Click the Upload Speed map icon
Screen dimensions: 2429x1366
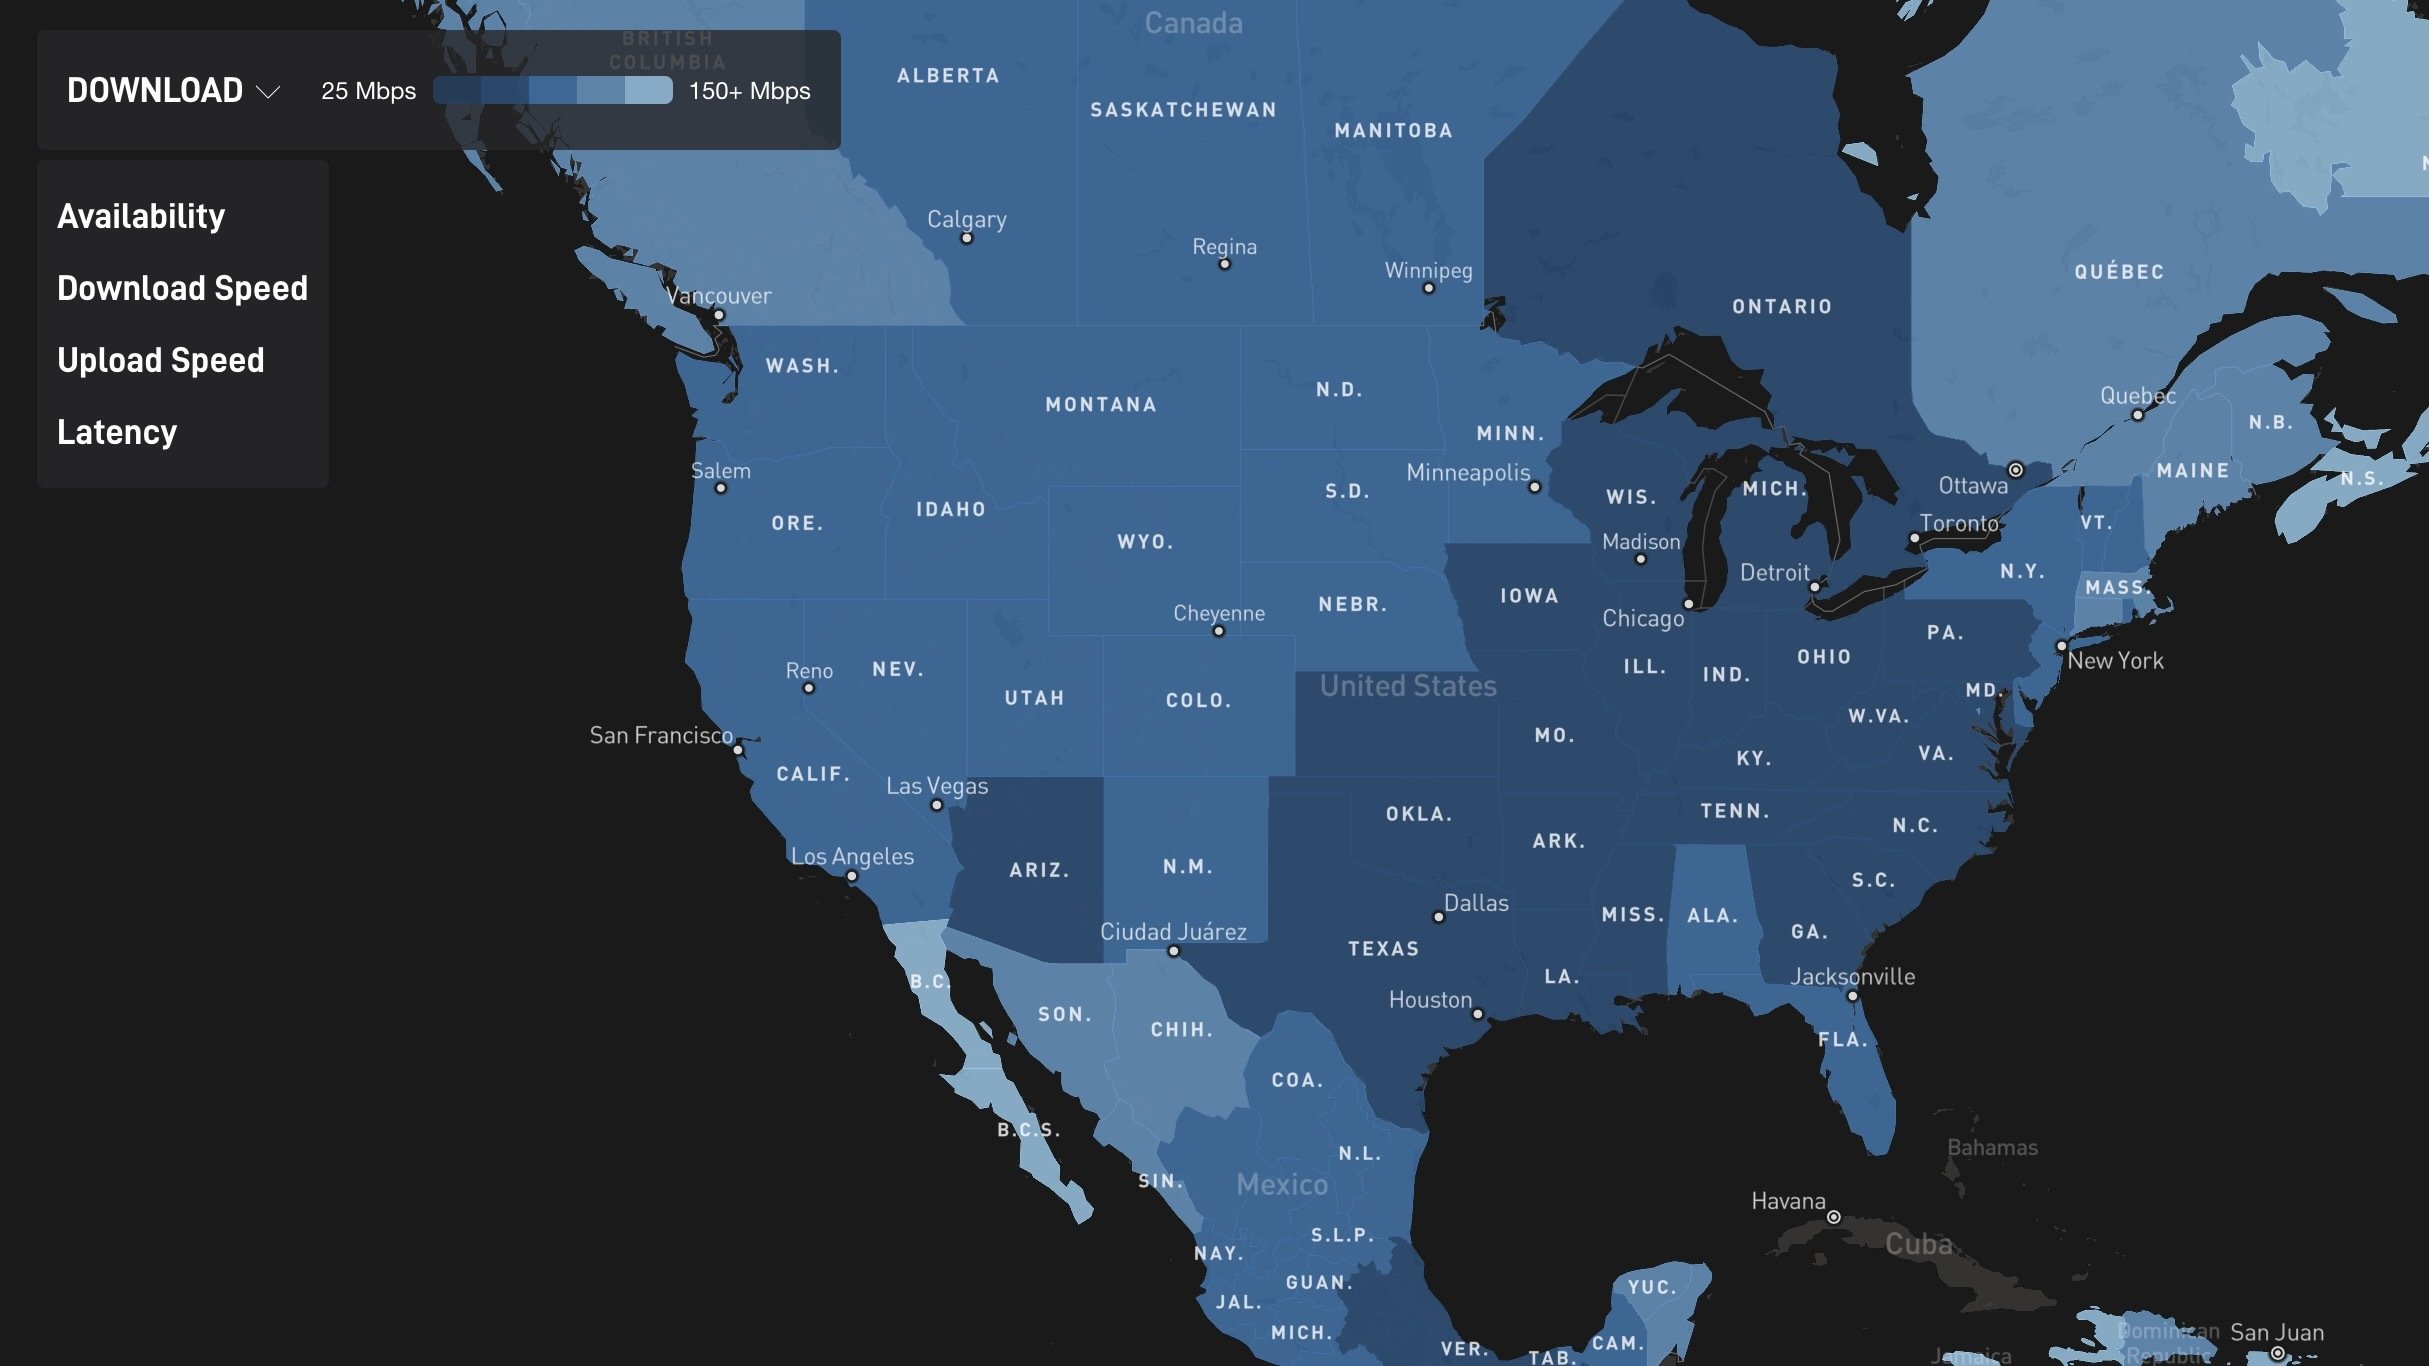[x=160, y=359]
